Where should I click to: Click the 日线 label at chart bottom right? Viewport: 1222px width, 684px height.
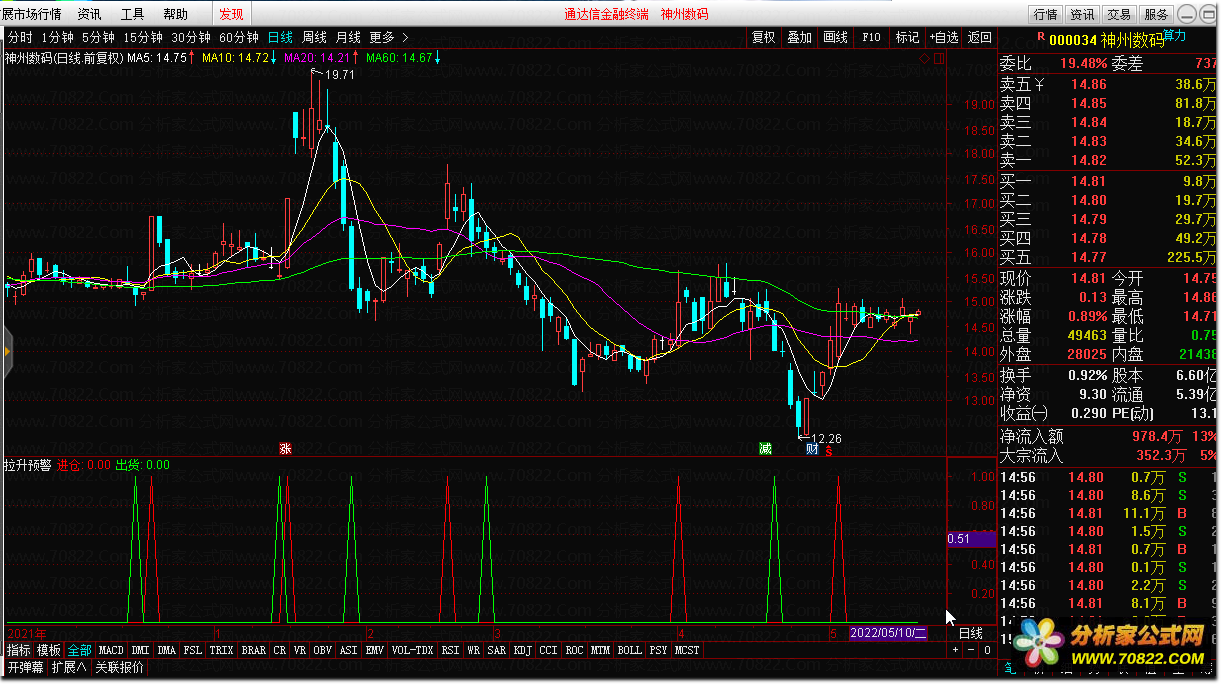[971, 633]
